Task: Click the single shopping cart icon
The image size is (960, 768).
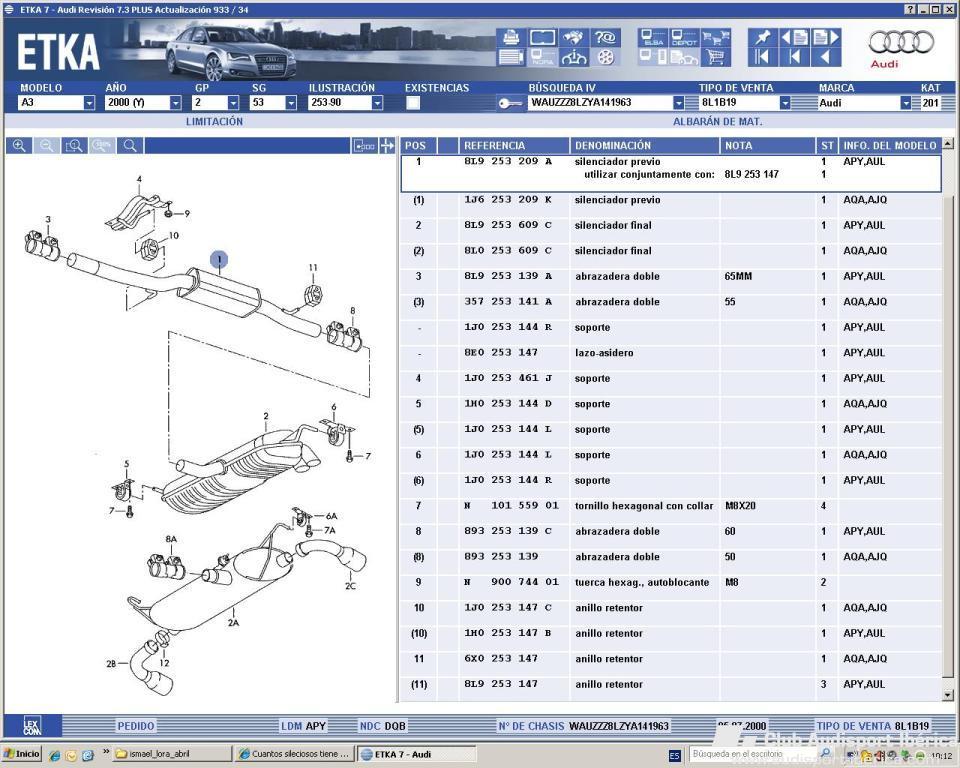Action: 715,58
